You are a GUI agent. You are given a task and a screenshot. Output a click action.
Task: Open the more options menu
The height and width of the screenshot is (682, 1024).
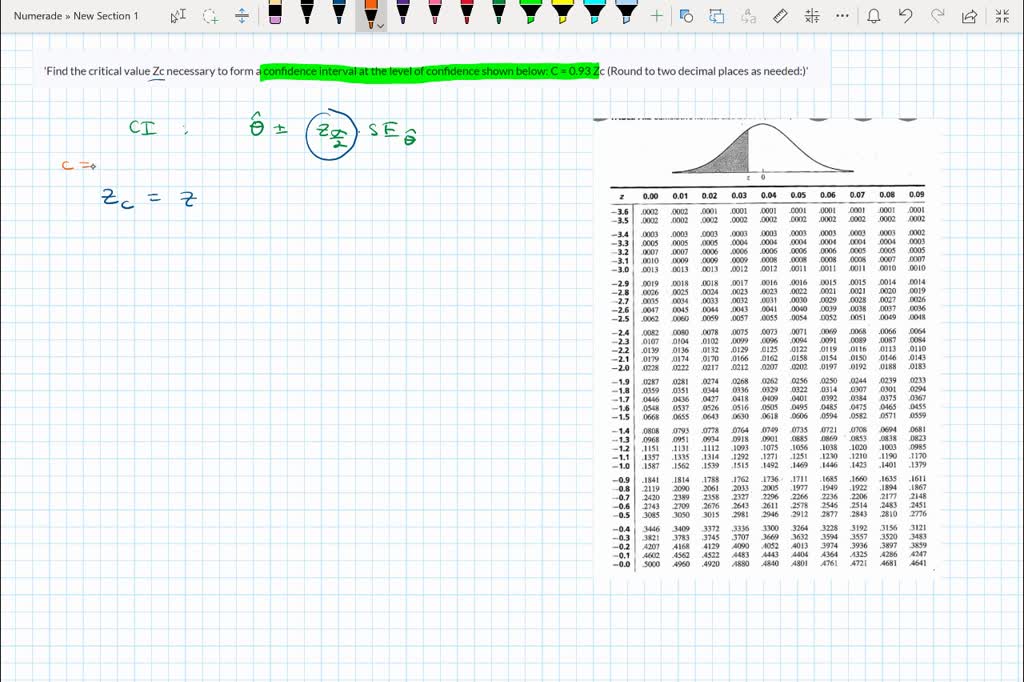coord(841,16)
